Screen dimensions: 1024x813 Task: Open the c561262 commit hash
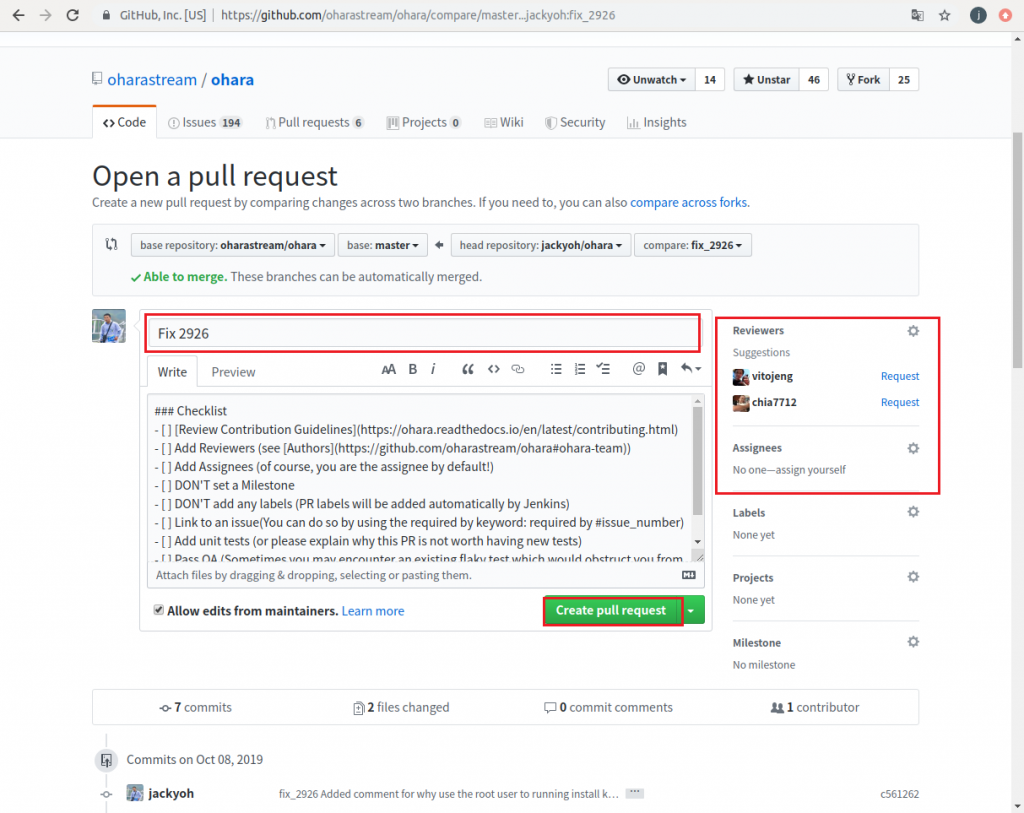[899, 794]
